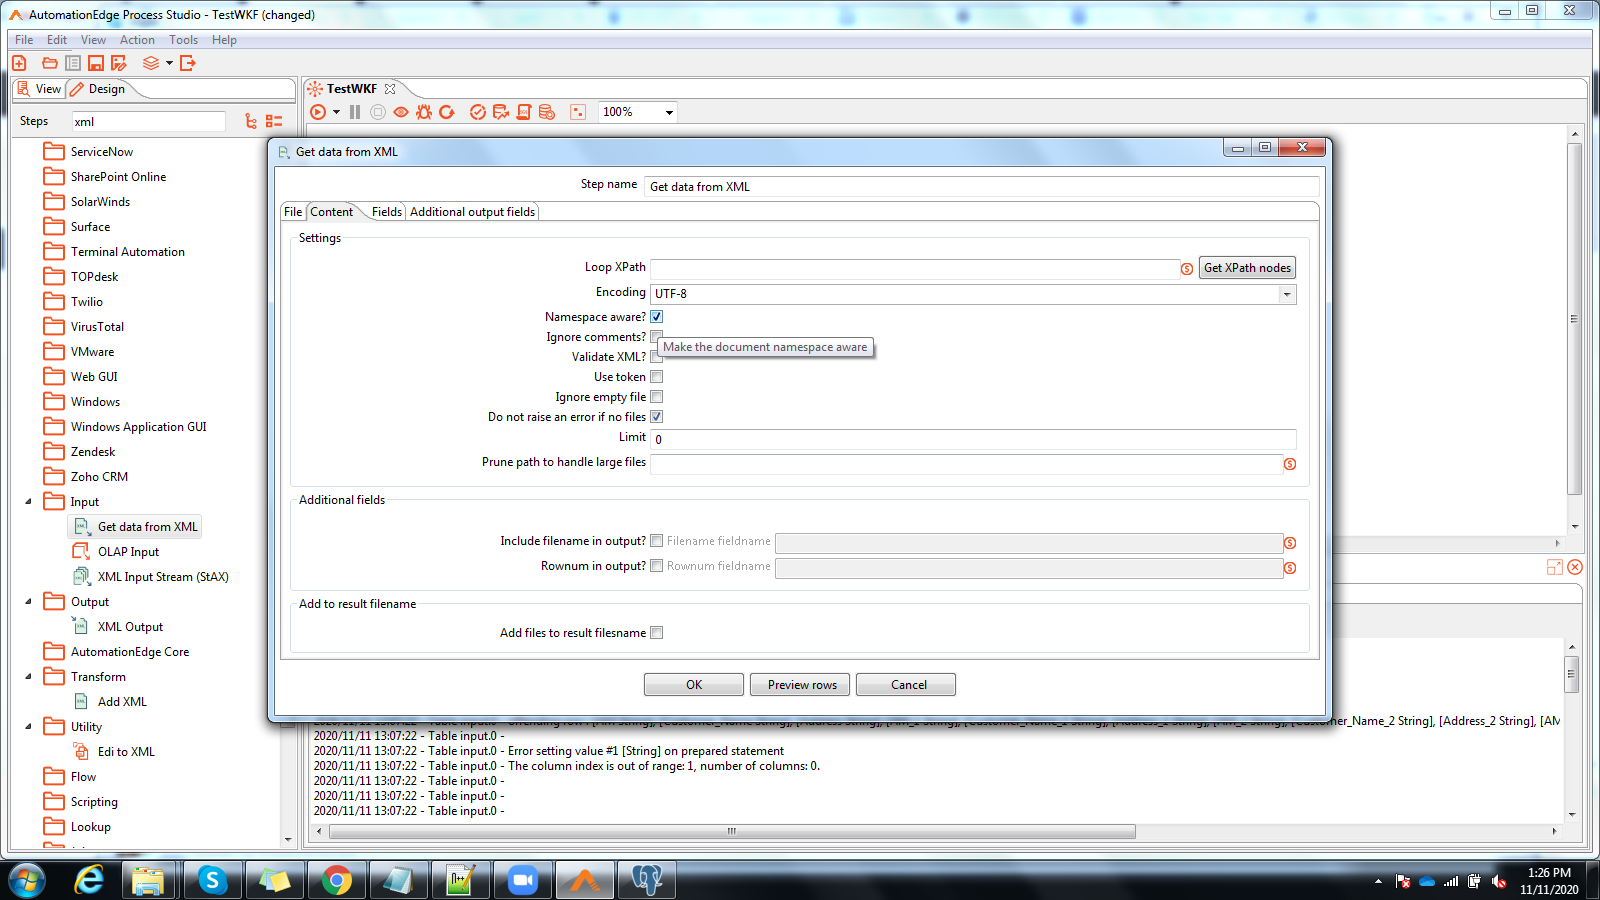Click the Save As toolbar icon
Image resolution: width=1600 pixels, height=900 pixels.
tap(119, 63)
